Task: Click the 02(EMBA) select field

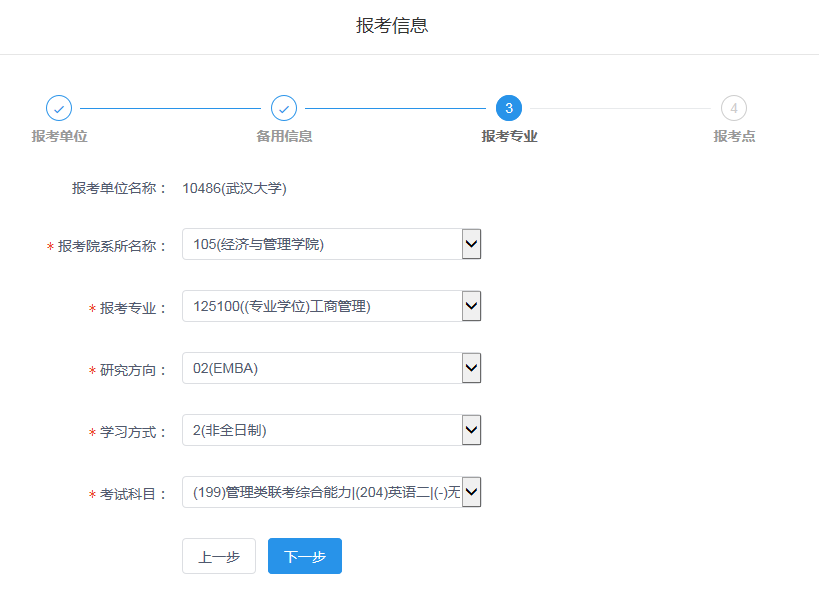Action: (331, 368)
